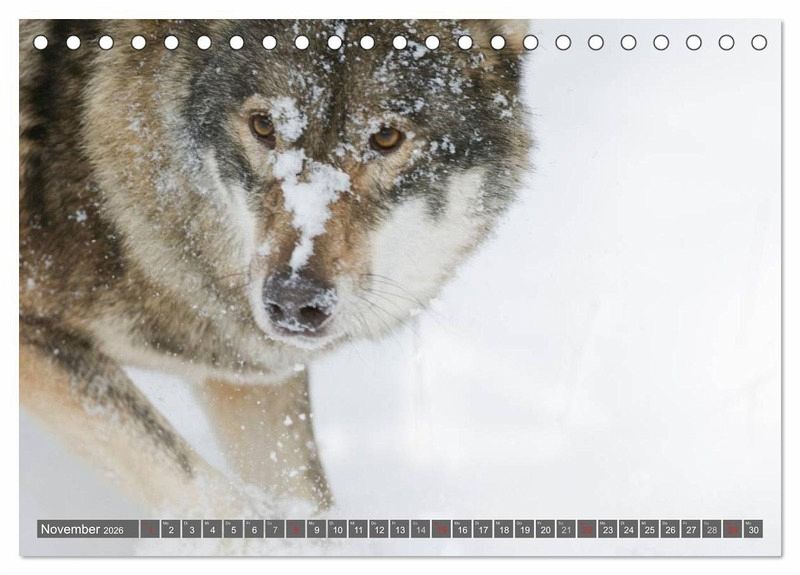Image resolution: width=800 pixels, height=575 pixels.
Task: Choose date 19 in the date row
Action: [x=524, y=529]
